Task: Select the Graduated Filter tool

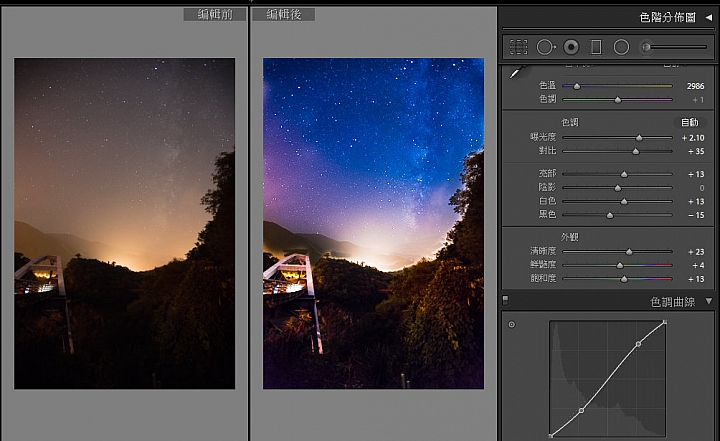Action: 596,47
